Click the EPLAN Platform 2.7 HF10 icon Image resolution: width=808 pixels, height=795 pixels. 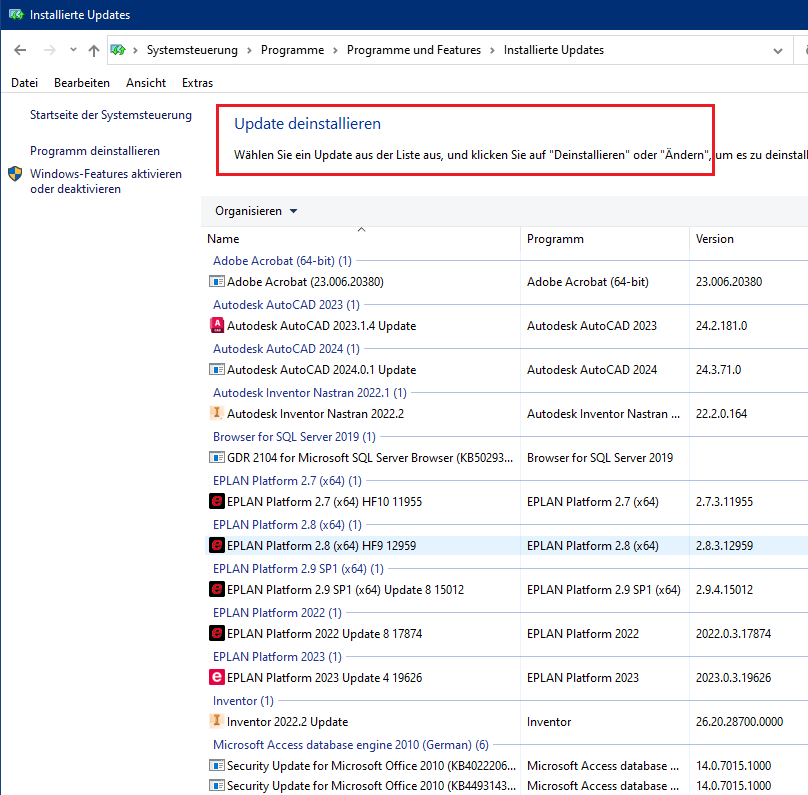[x=216, y=501]
